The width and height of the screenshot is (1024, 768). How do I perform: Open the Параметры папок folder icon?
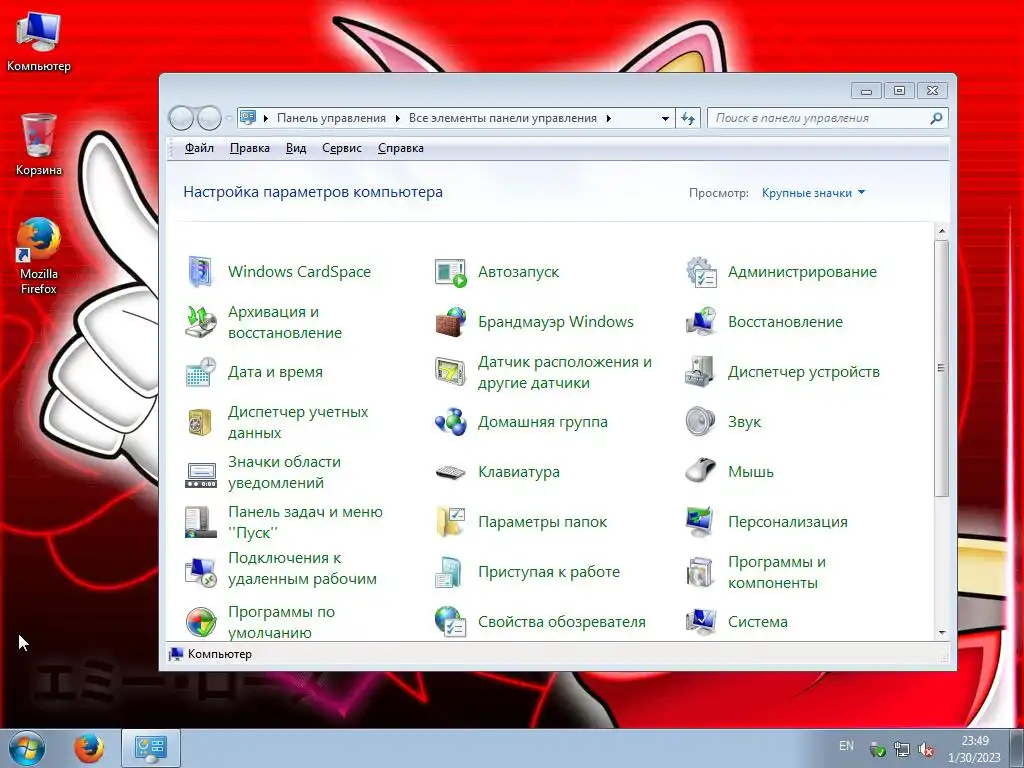pyautogui.click(x=451, y=522)
